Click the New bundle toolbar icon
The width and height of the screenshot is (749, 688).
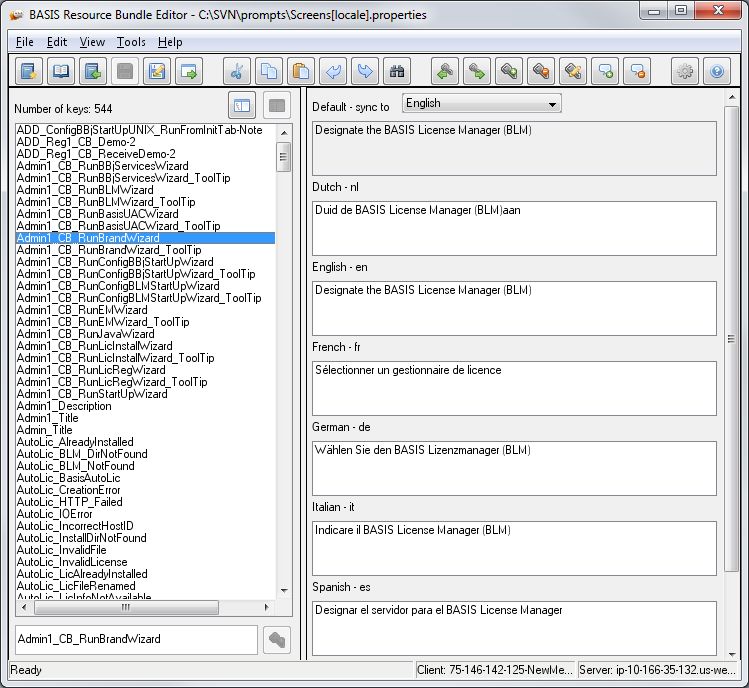[x=29, y=72]
